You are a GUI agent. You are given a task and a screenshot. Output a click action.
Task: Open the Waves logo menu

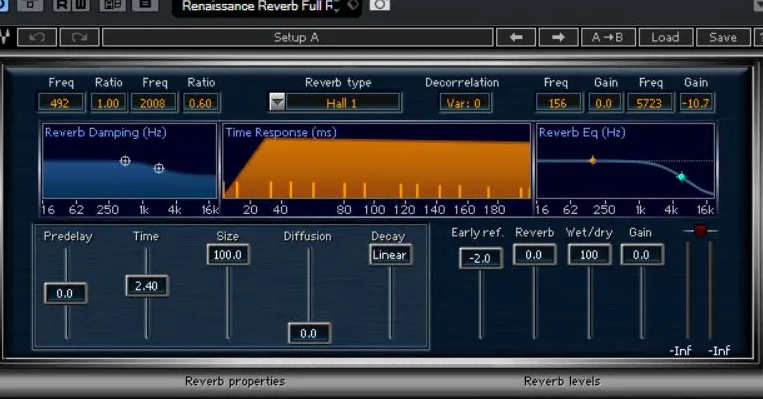point(5,37)
